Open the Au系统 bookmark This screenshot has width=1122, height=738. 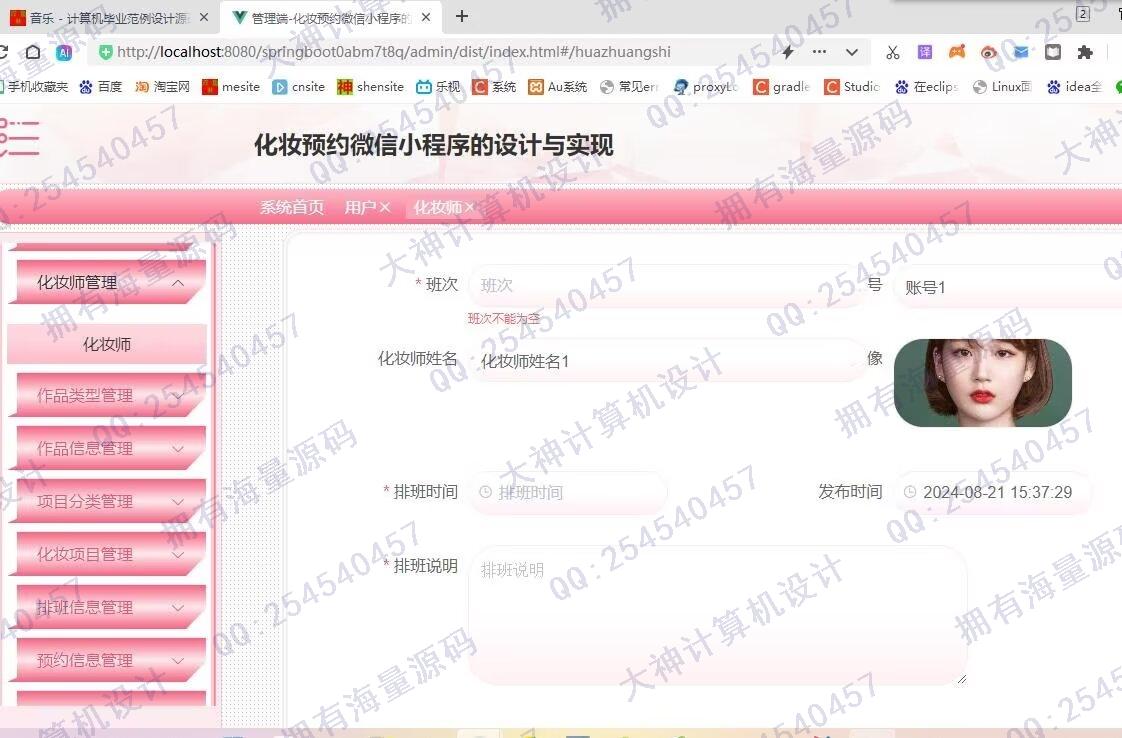[557, 87]
